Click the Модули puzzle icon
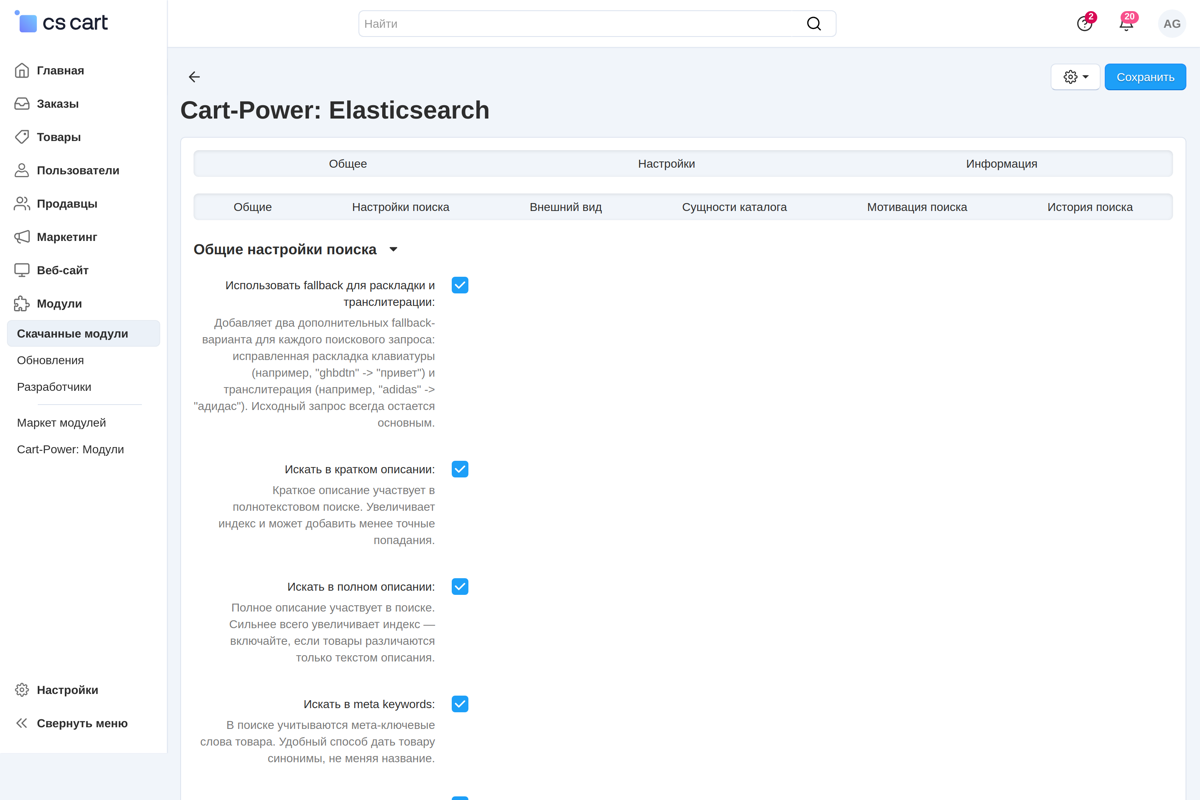This screenshot has width=1200, height=800. (x=22, y=304)
